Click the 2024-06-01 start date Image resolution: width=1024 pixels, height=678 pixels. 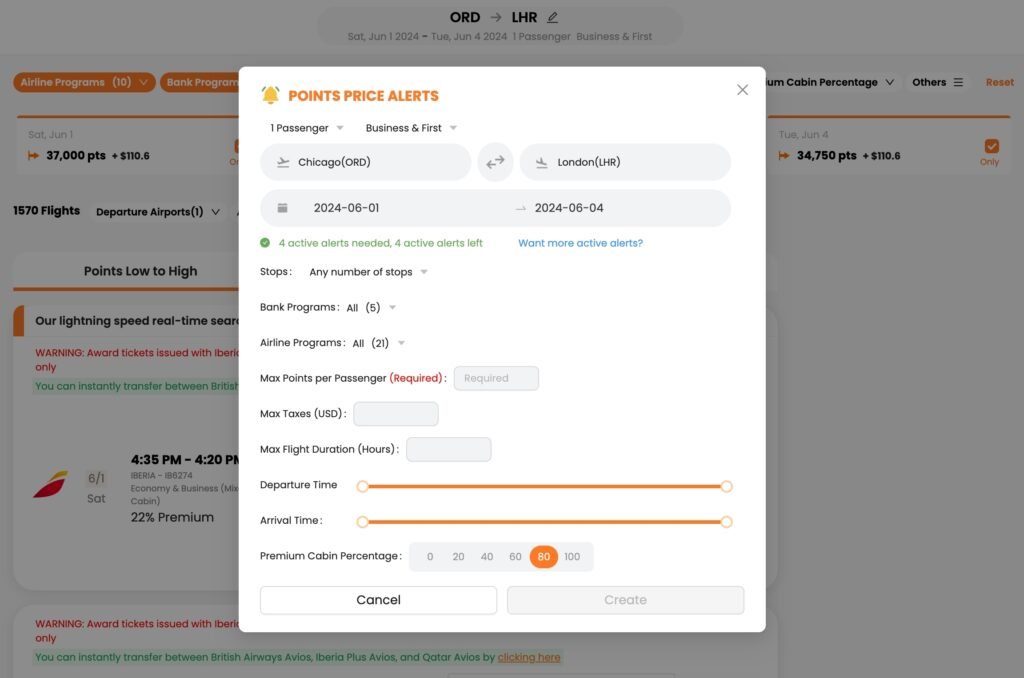pos(346,208)
